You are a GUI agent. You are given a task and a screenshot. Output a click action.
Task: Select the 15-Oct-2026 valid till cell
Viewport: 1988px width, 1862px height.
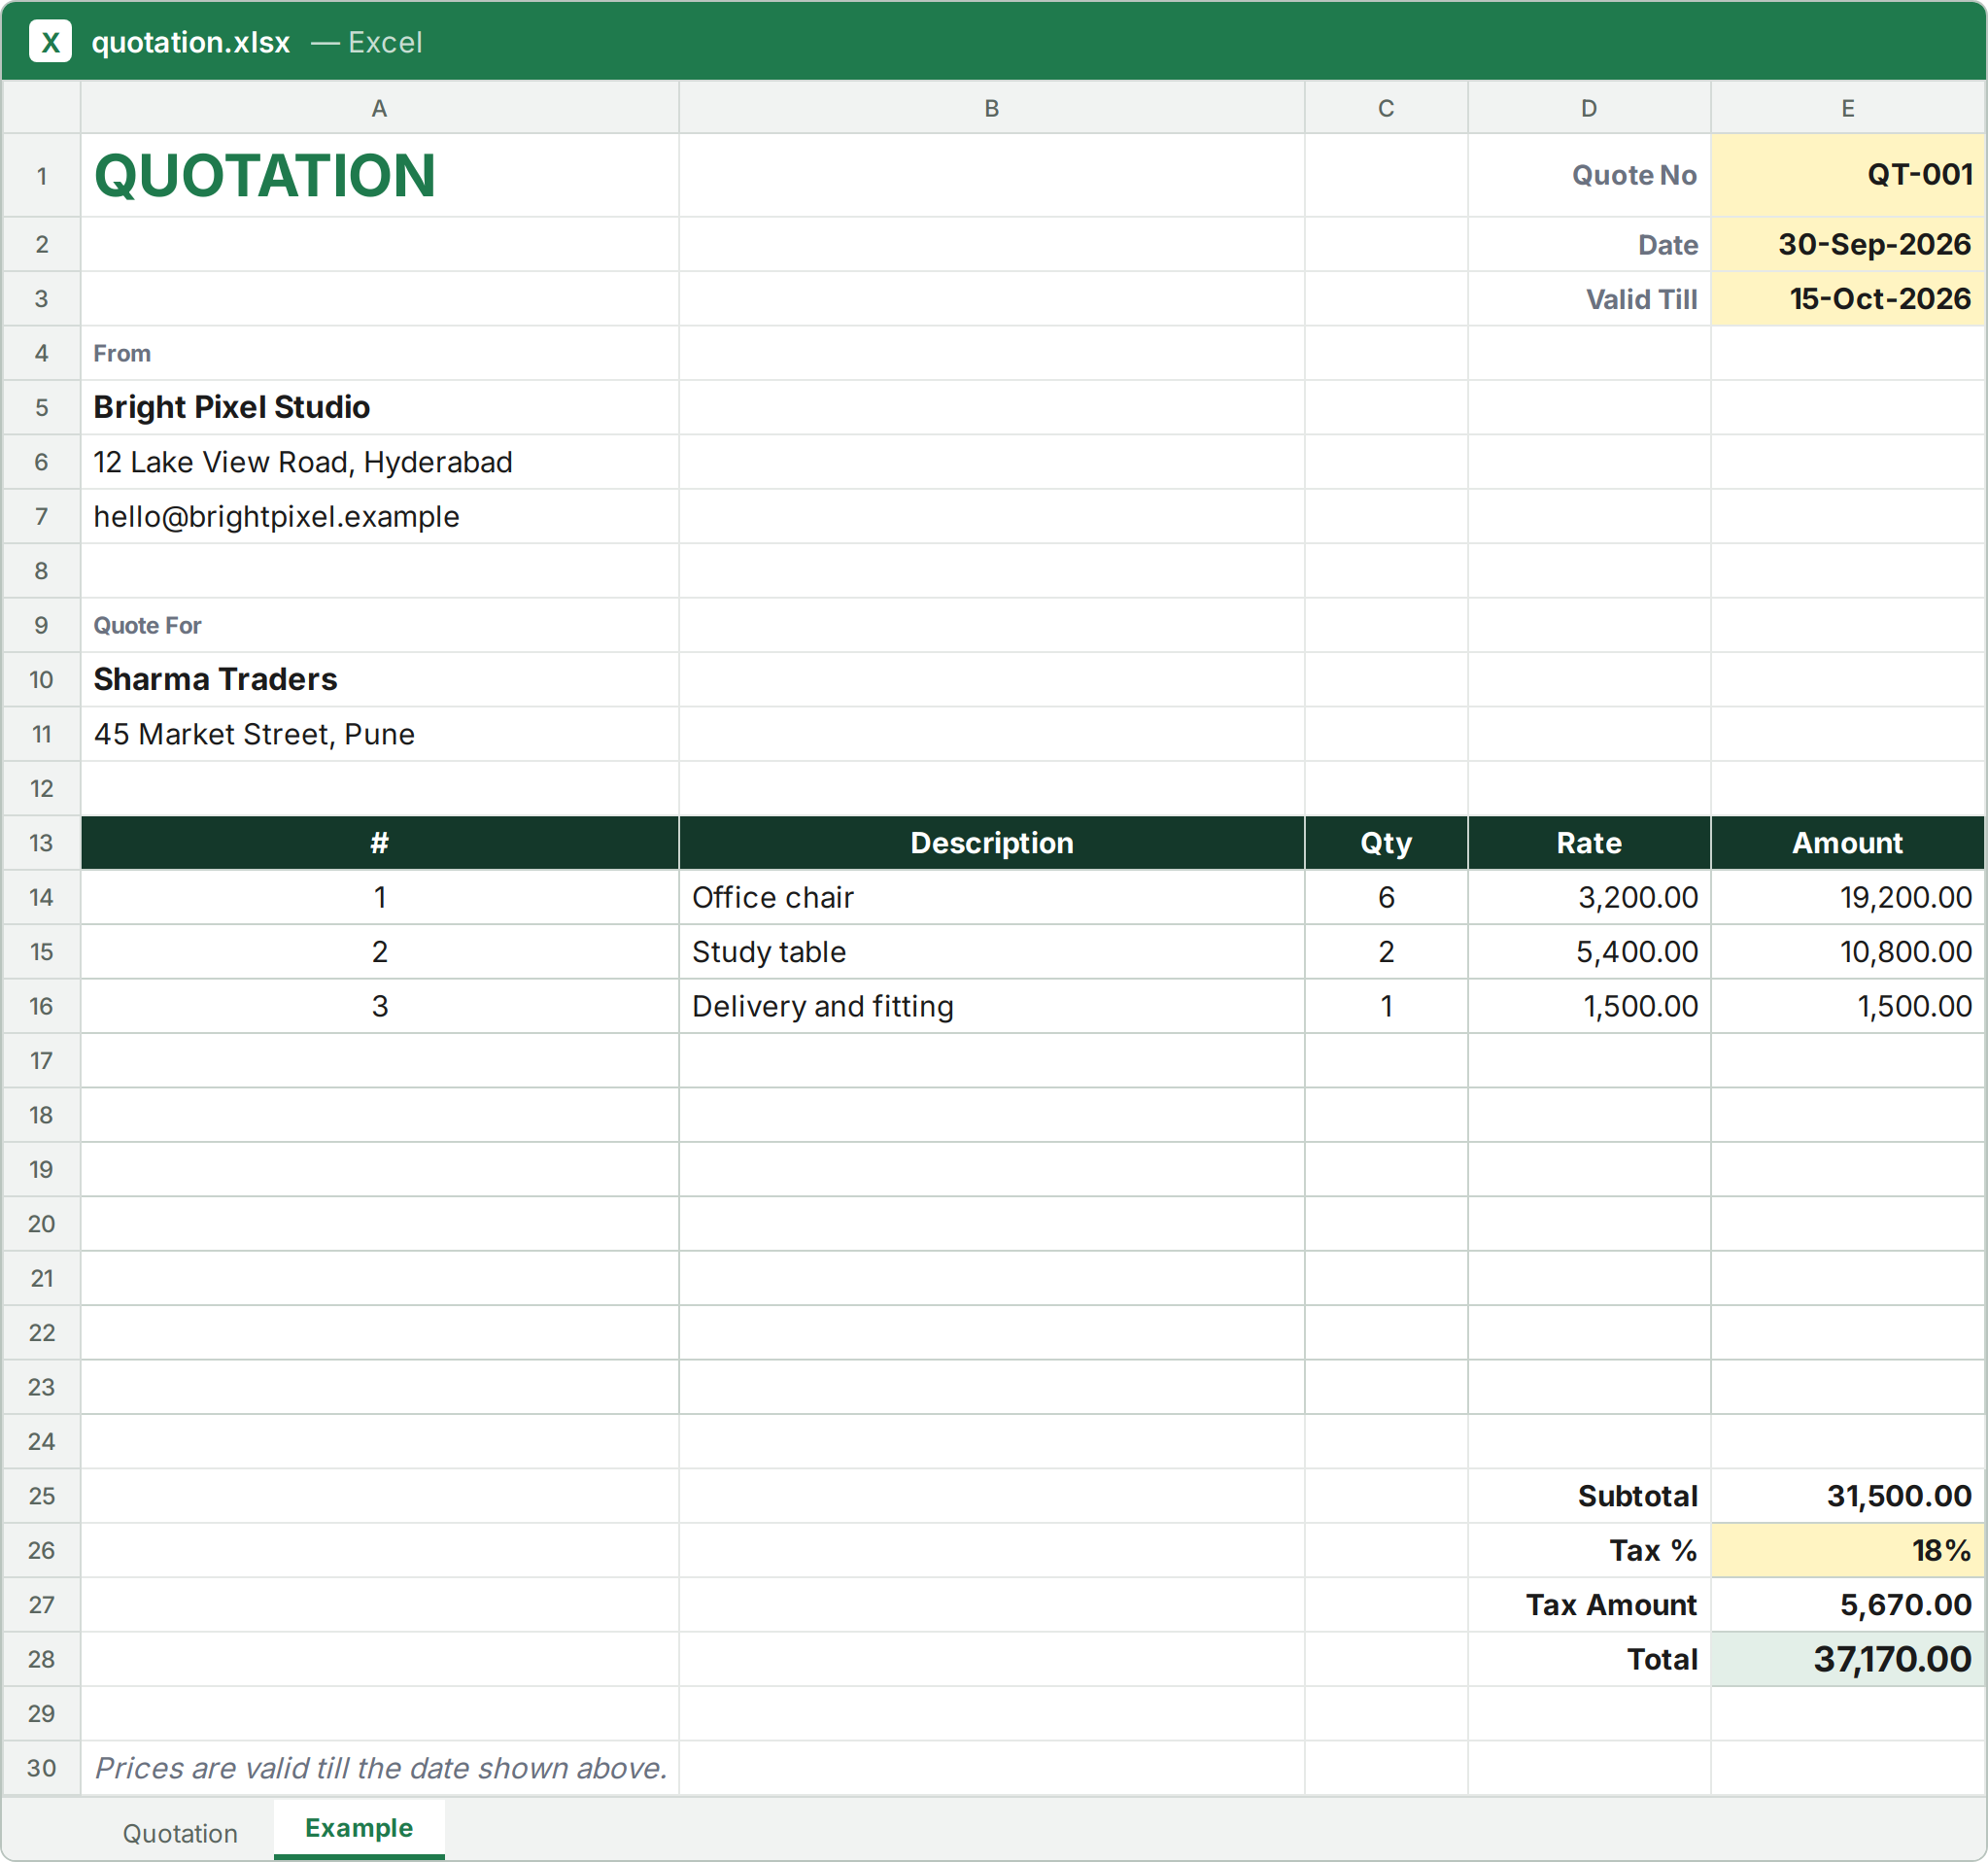click(1848, 298)
